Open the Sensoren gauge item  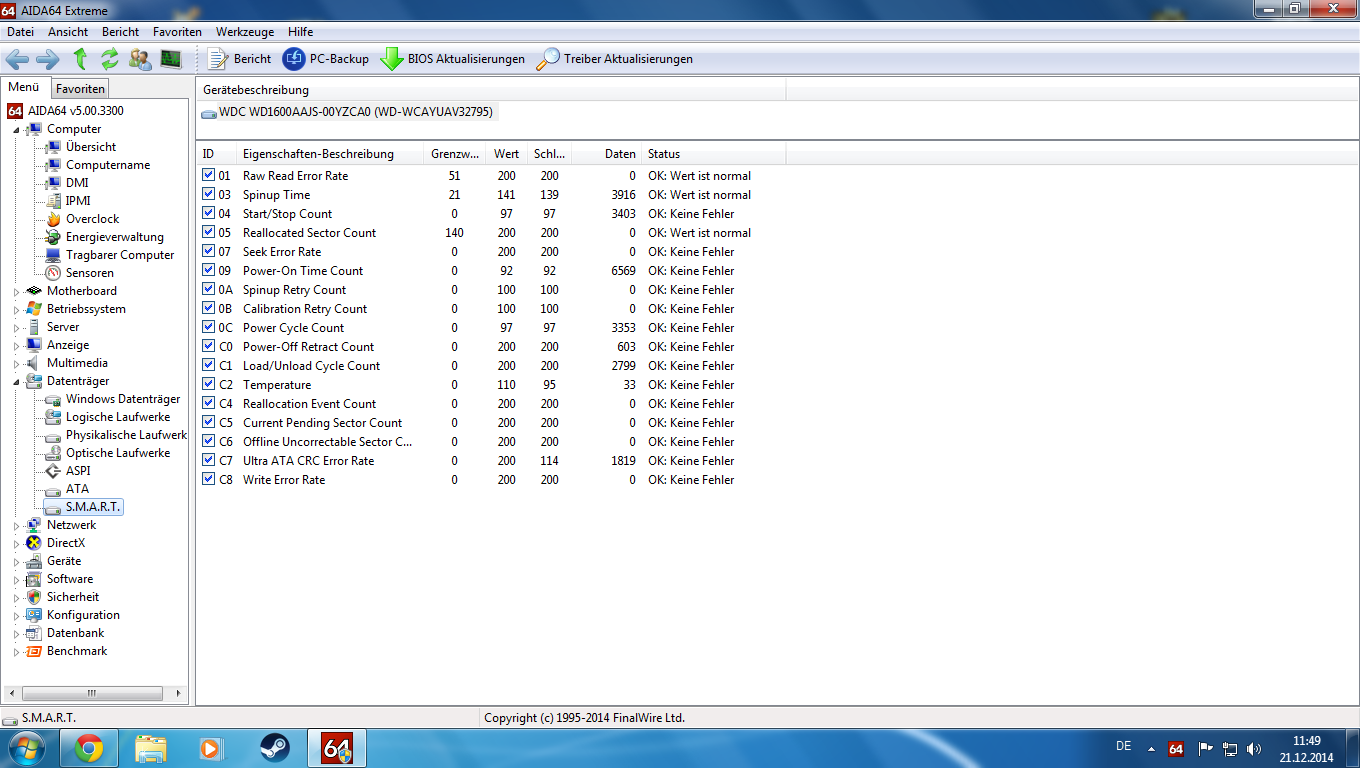pyautogui.click(x=89, y=273)
